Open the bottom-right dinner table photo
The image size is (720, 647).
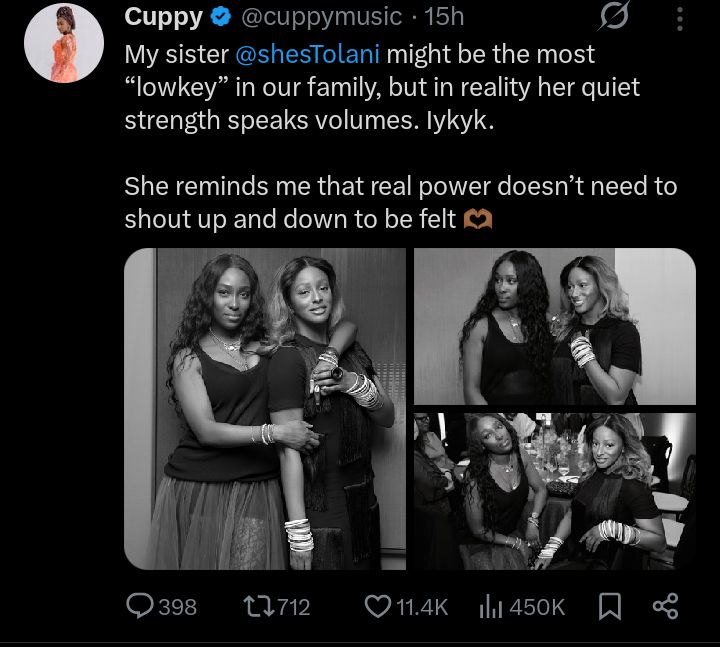tap(555, 491)
